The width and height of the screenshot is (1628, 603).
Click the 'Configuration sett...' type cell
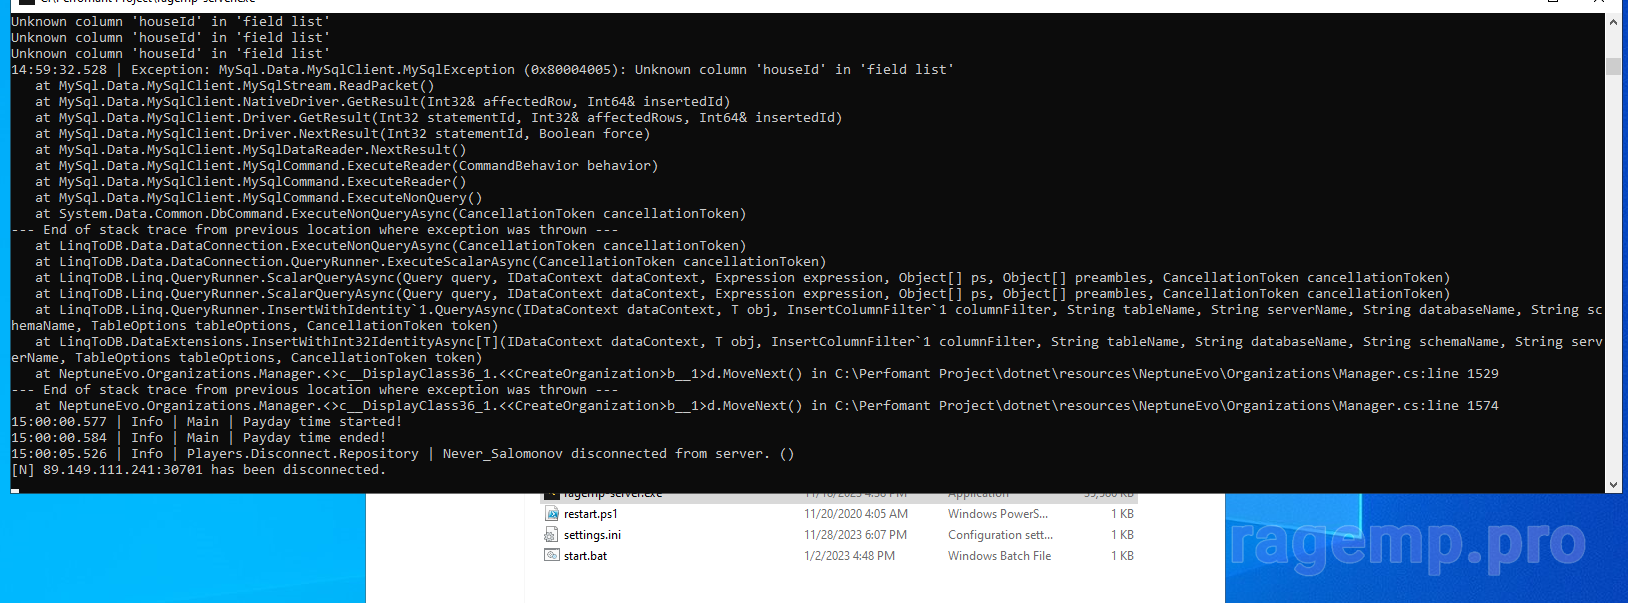click(x=1000, y=535)
